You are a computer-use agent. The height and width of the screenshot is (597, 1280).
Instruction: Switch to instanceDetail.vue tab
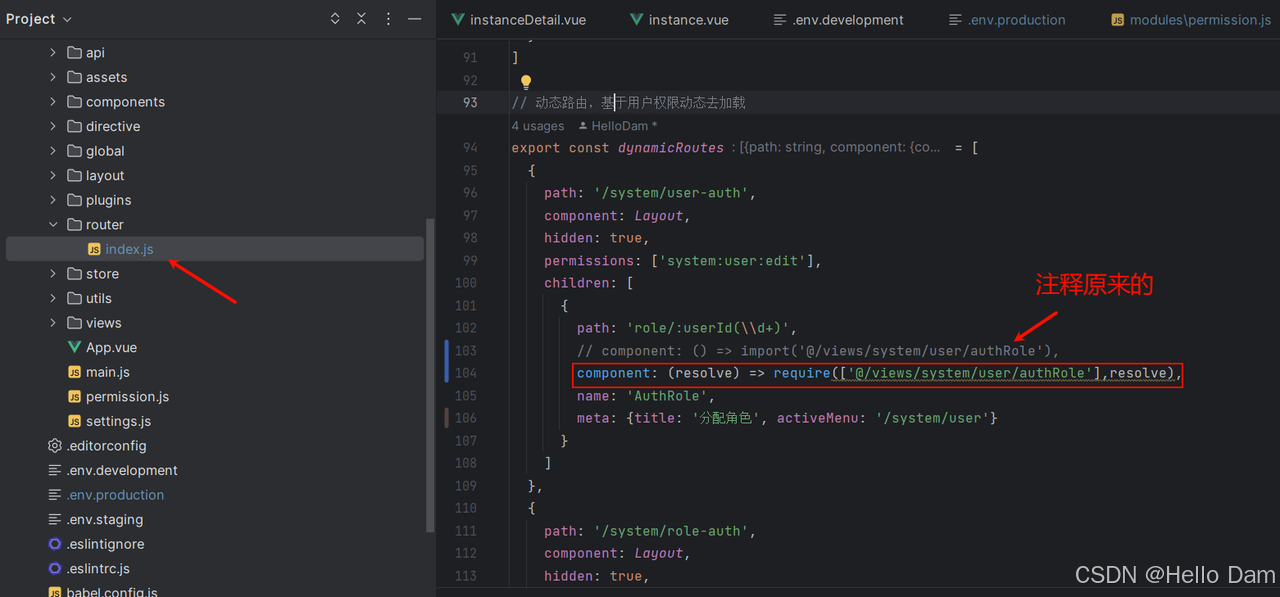tap(518, 20)
